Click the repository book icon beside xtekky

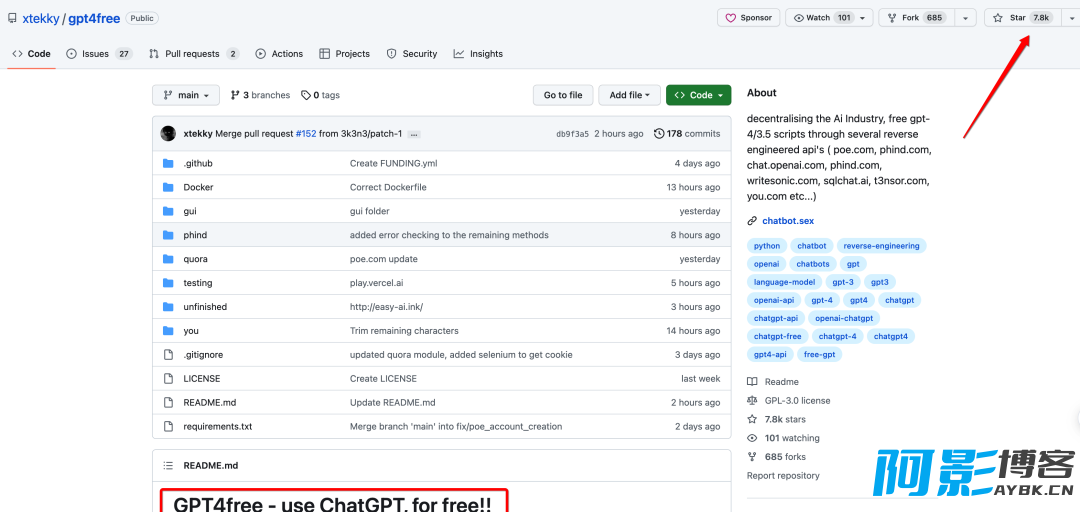tap(12, 18)
